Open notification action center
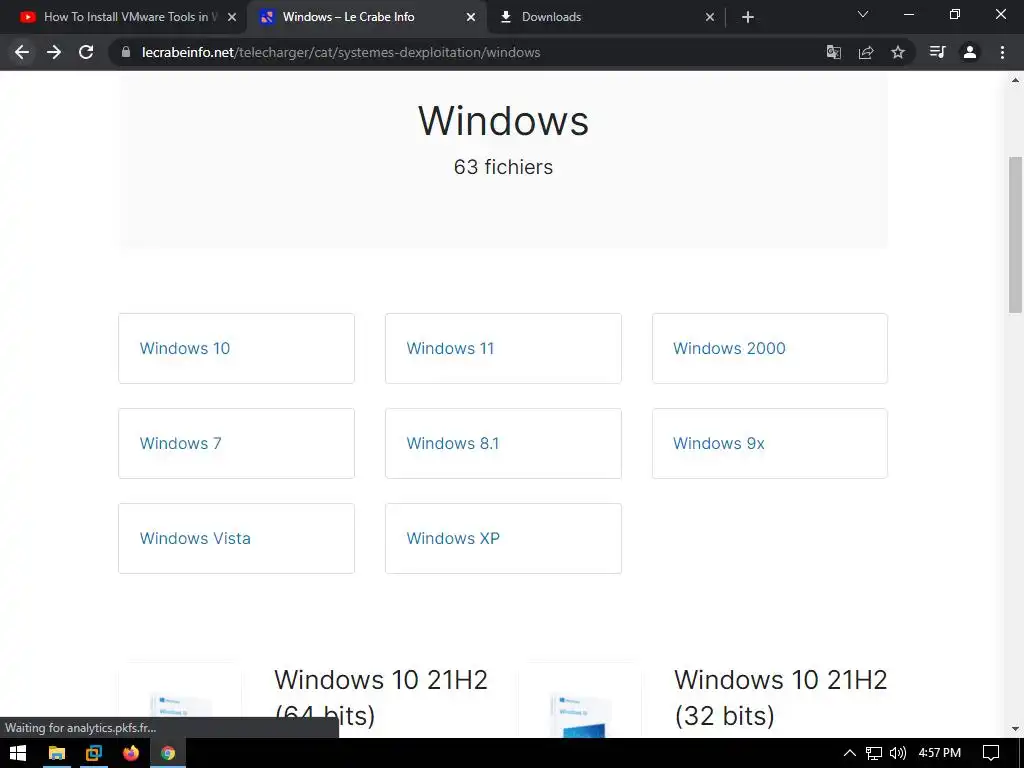The width and height of the screenshot is (1024, 768). click(991, 753)
